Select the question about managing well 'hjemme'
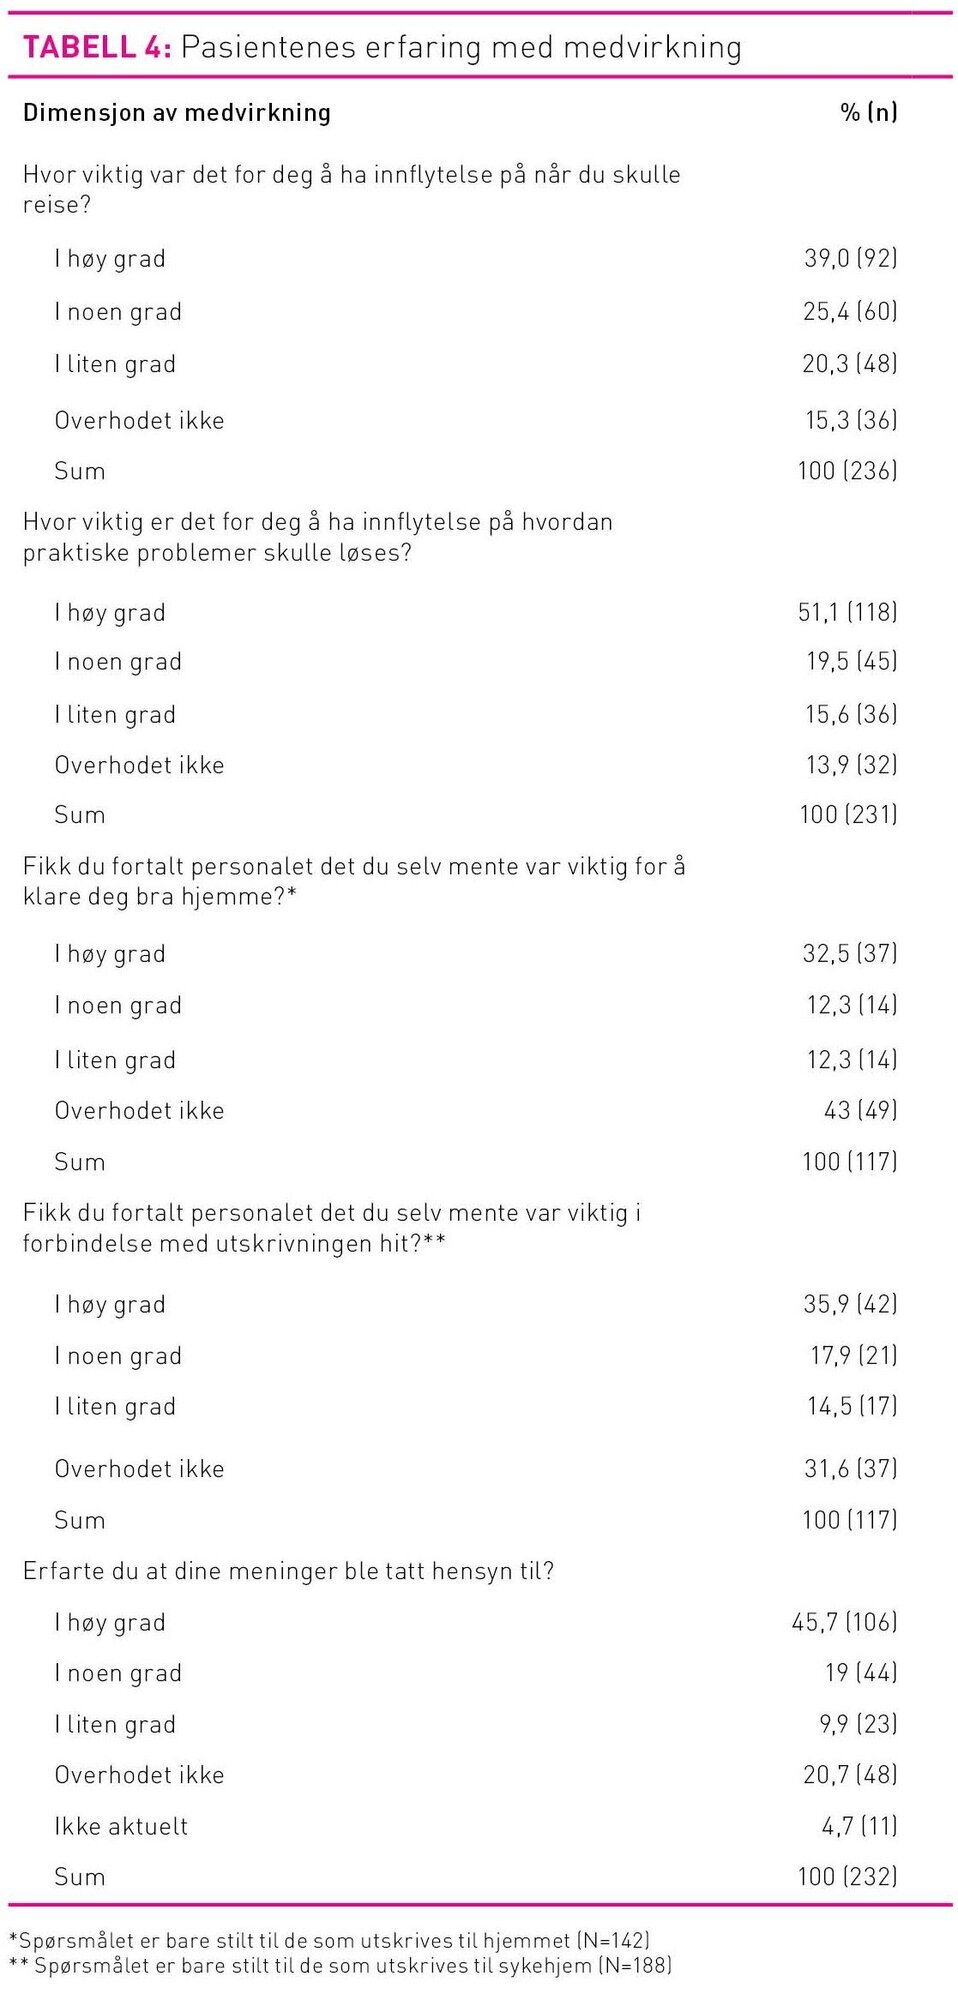The width and height of the screenshot is (958, 2000). point(354,881)
